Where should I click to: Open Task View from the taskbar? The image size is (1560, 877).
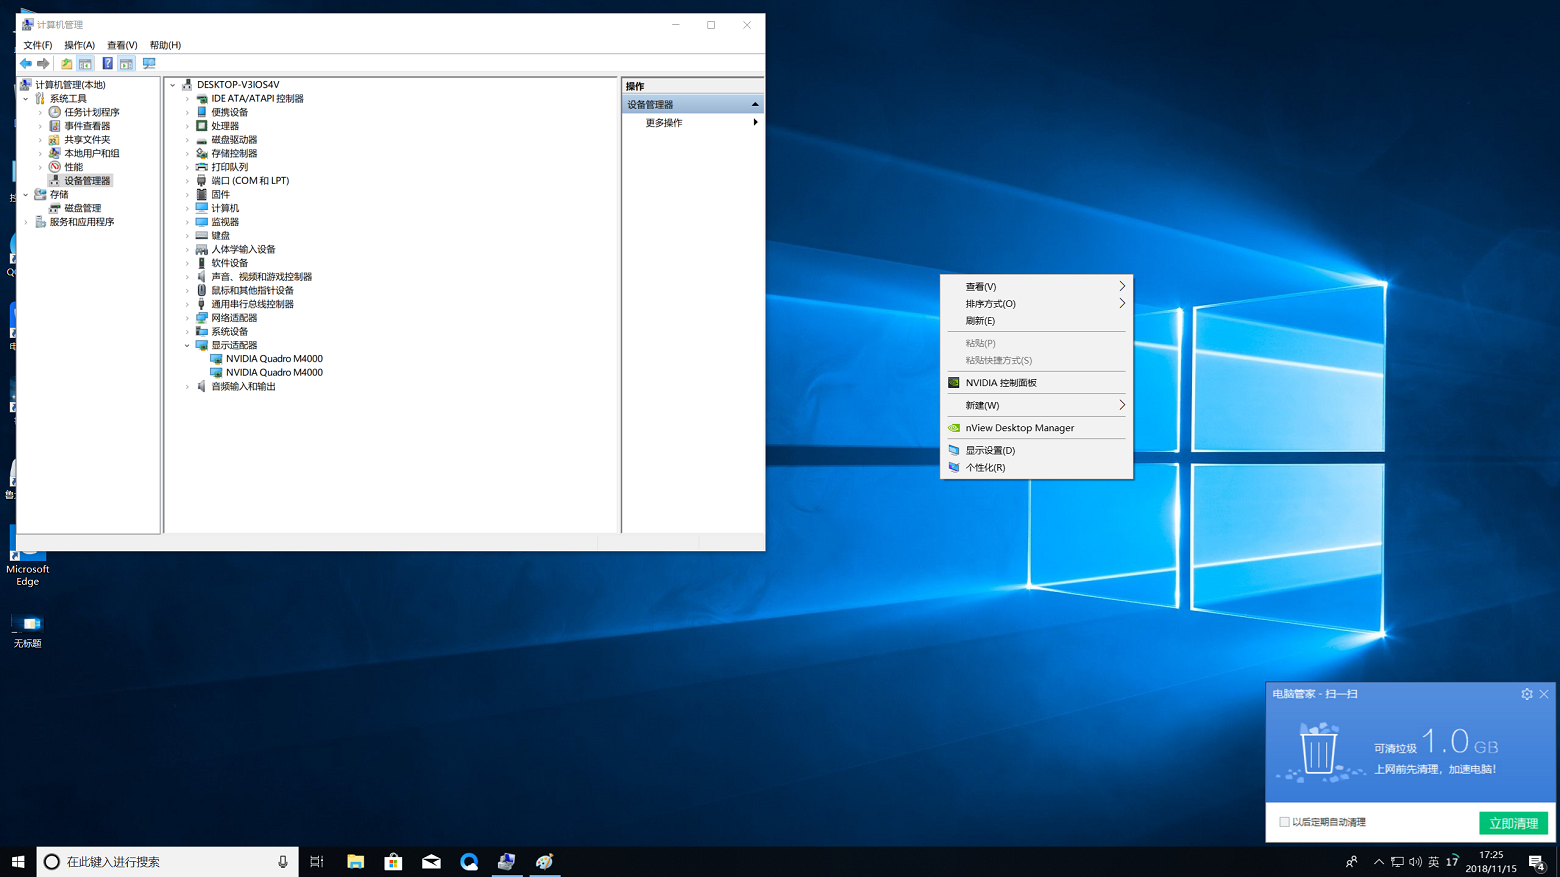[x=317, y=861]
